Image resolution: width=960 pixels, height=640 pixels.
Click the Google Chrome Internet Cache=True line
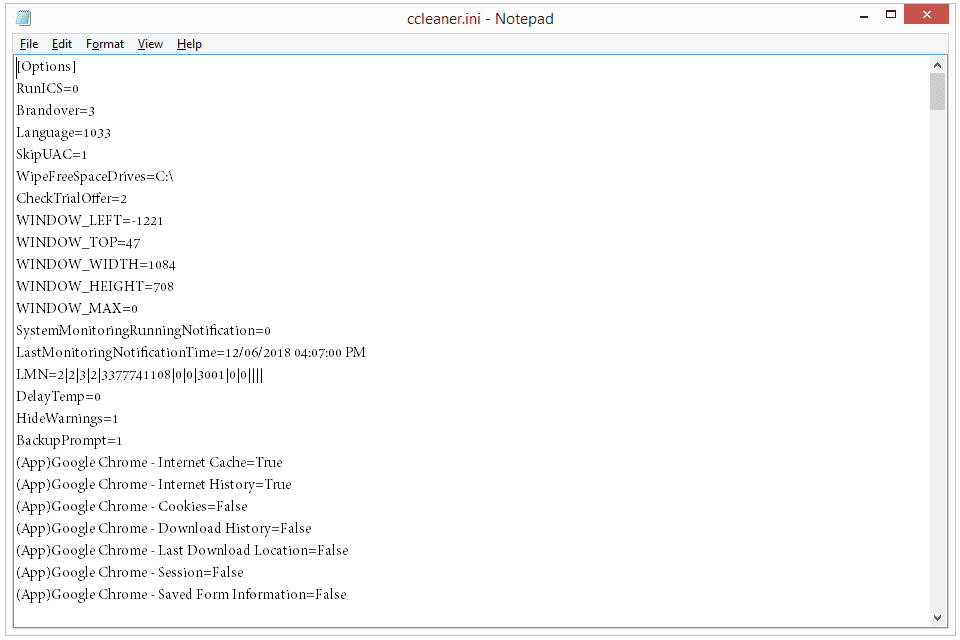point(149,462)
